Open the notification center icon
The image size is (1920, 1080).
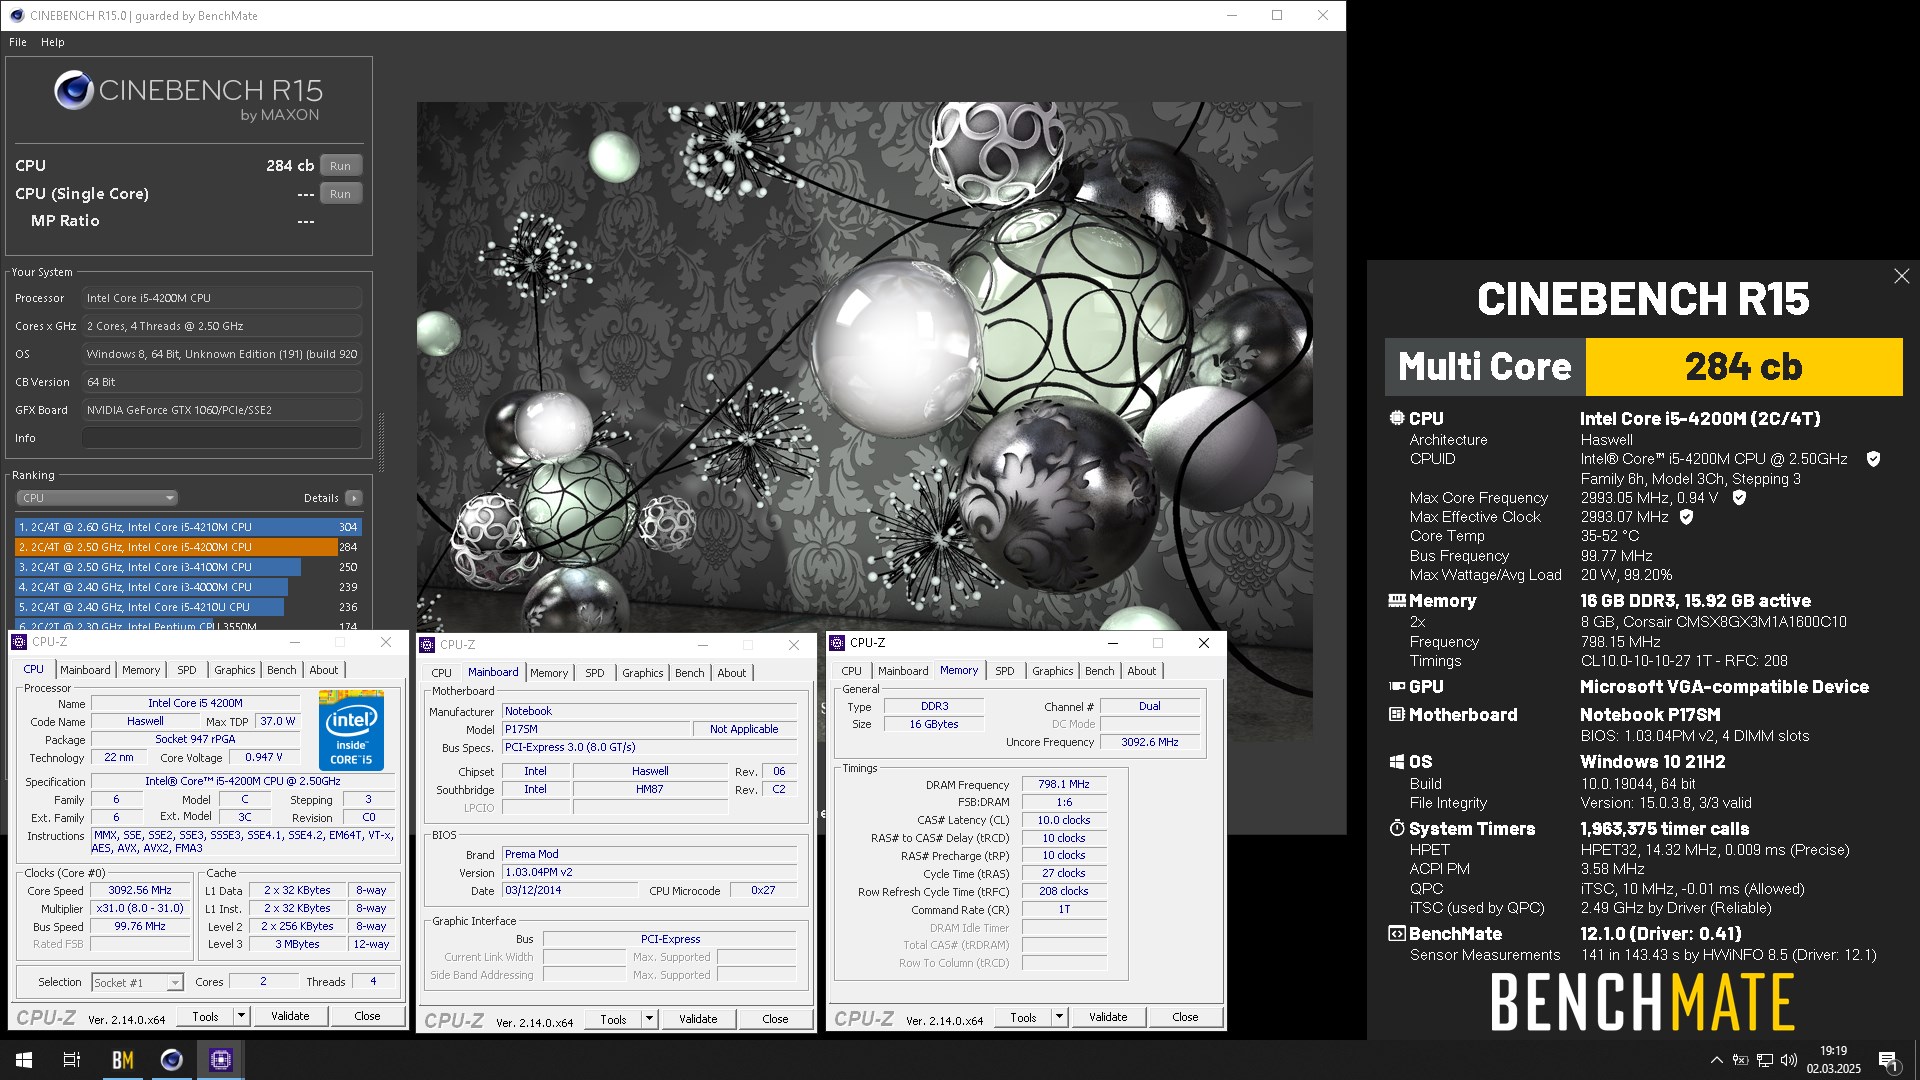[1888, 1061]
